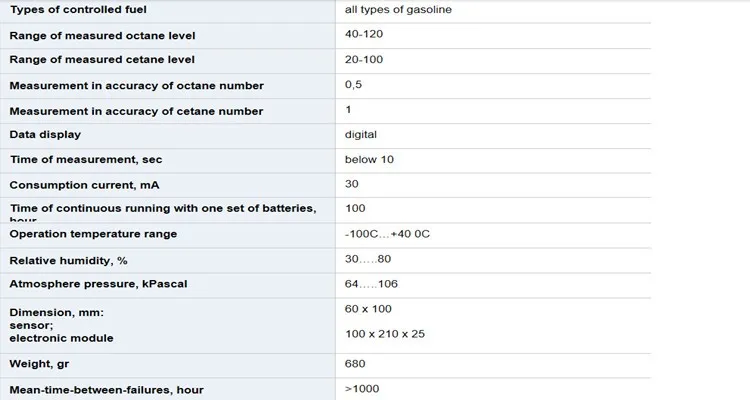Select the 'digital' value cell
Image resolution: width=750 pixels, height=400 pixels.
[x=361, y=134]
